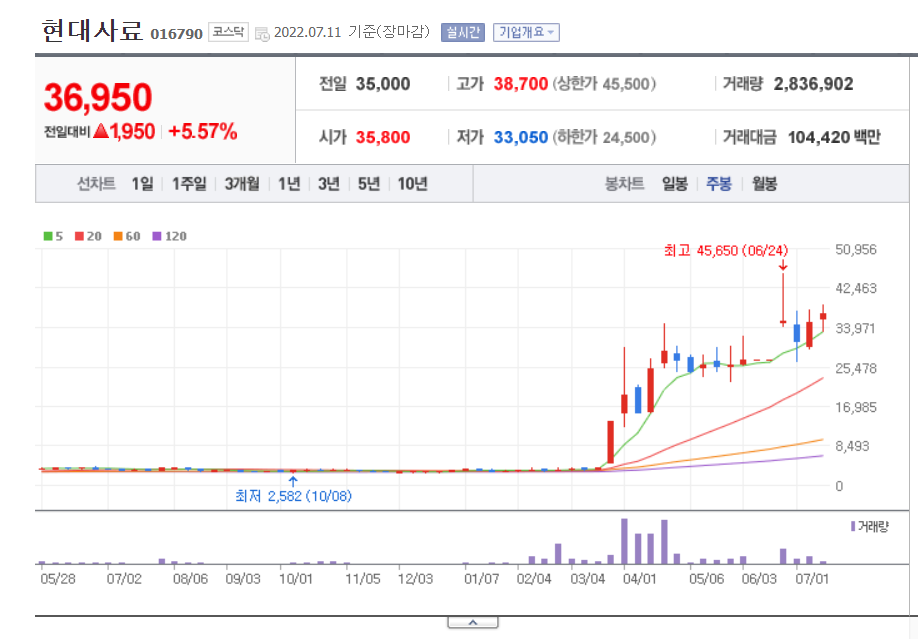Viewport: 918px width, 639px height.
Task: Click the 최고 45,650 (06/24) high marker
Action: click(726, 251)
